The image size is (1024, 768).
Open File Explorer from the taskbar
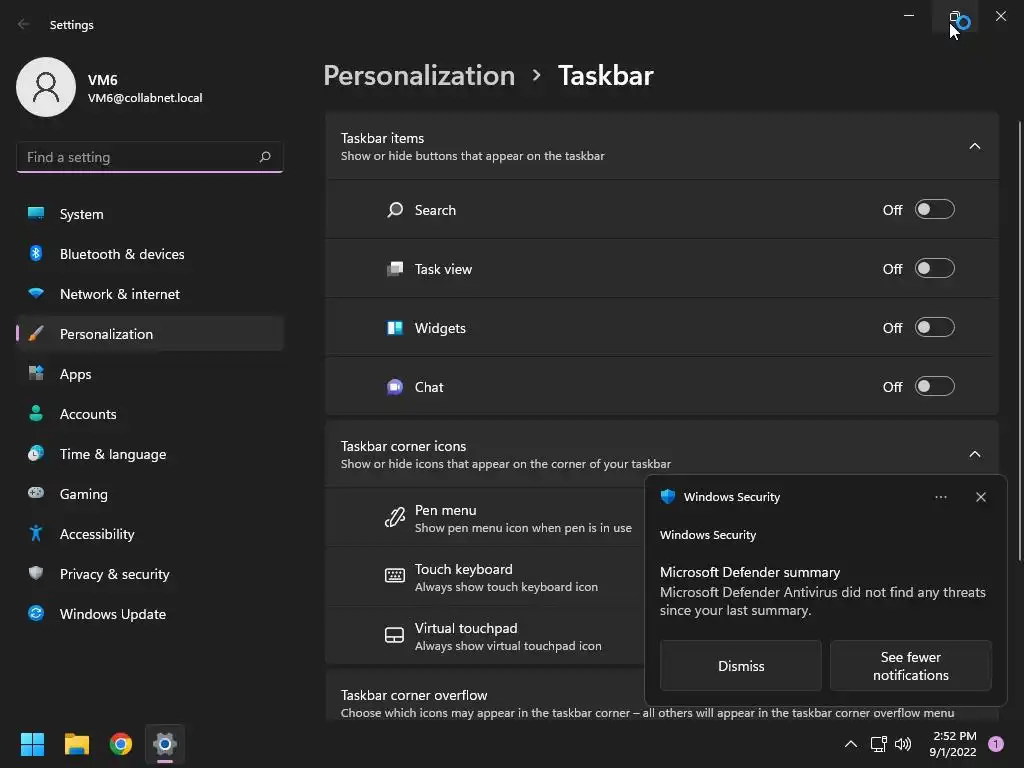(77, 744)
